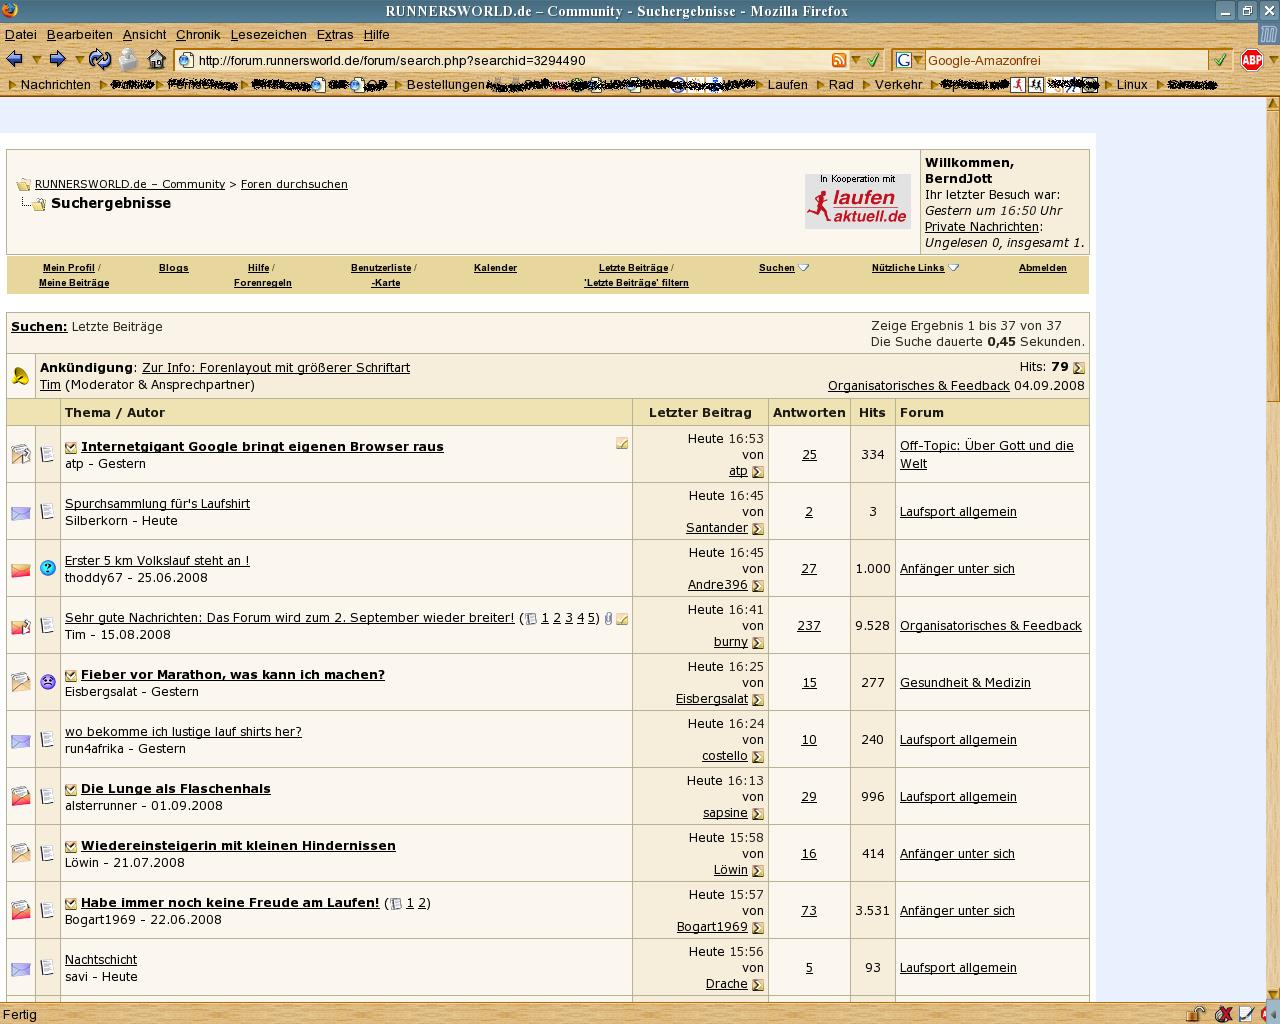The image size is (1280, 1024).
Task: Click the Reload page icon
Action: [100, 60]
